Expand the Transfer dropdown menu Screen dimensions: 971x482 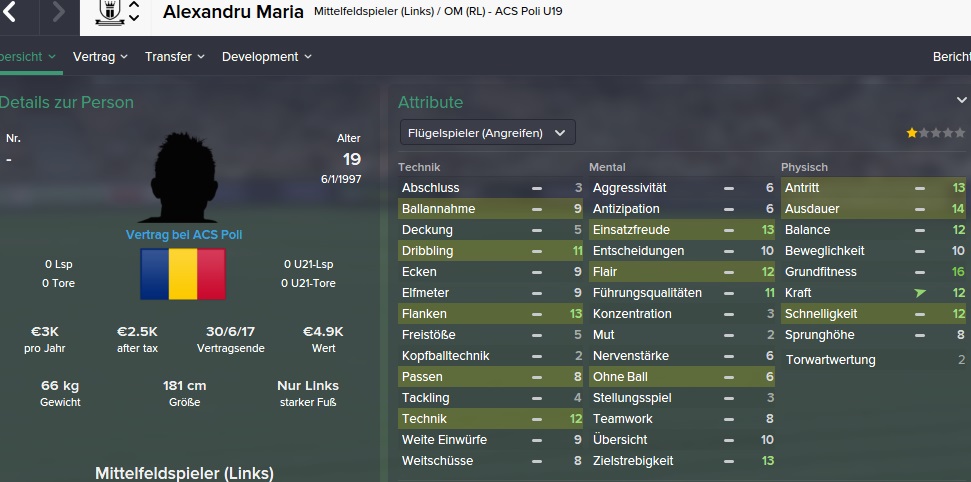[x=174, y=57]
